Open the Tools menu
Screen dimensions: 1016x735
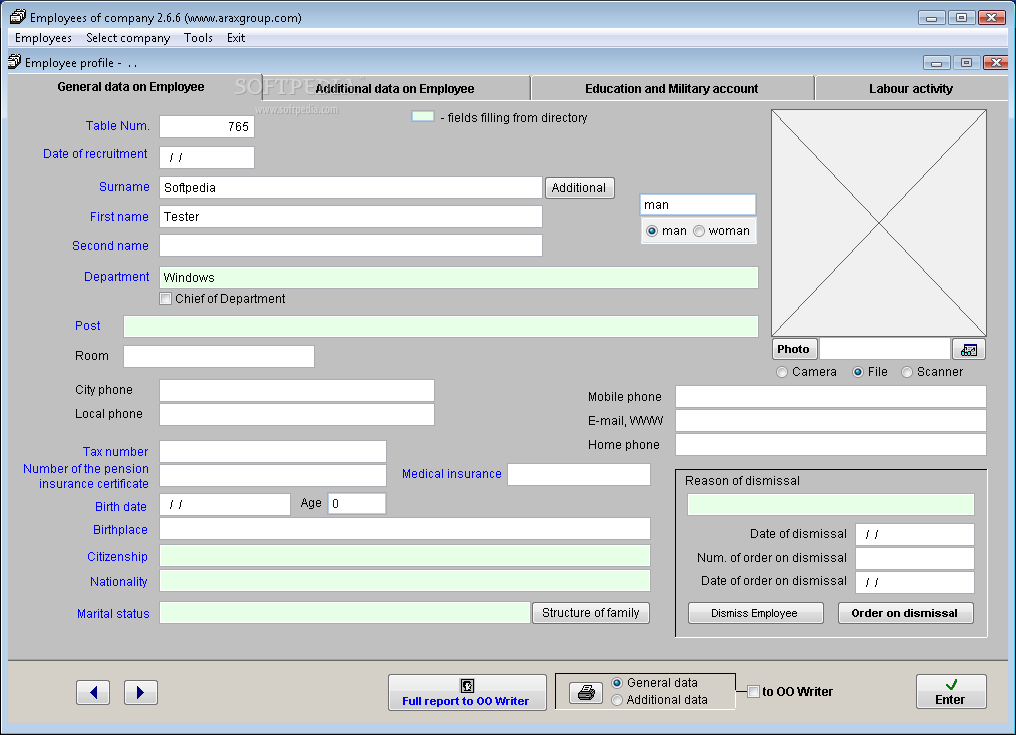click(x=198, y=38)
